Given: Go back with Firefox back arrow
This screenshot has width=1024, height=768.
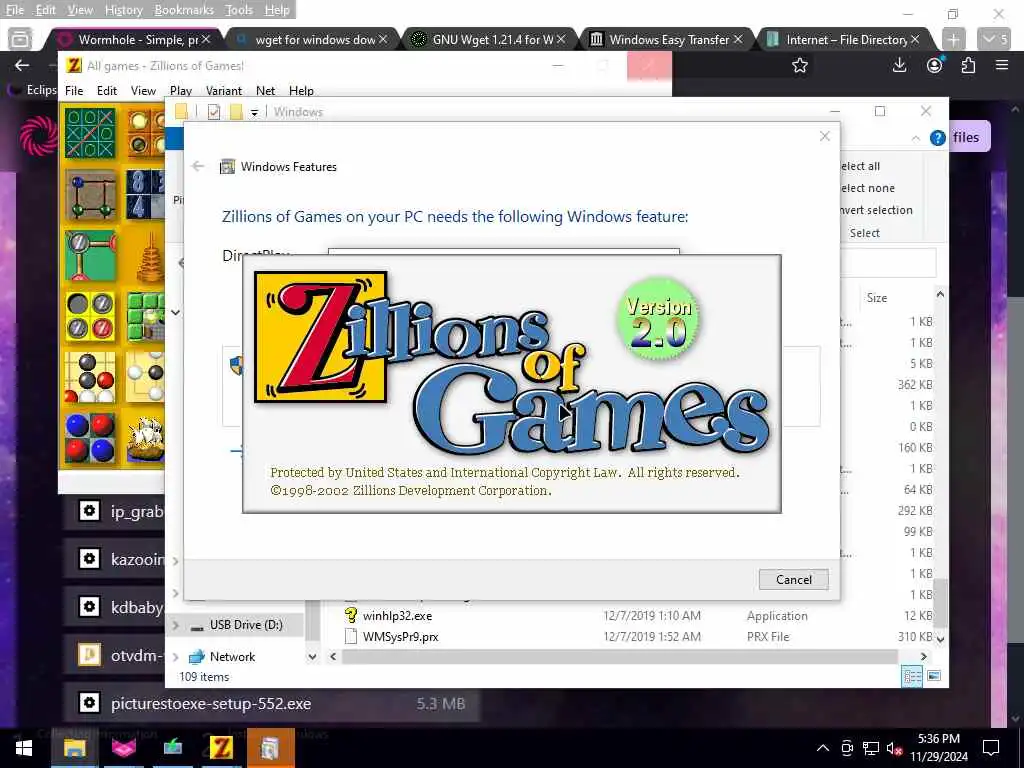Looking at the screenshot, I should 22,65.
